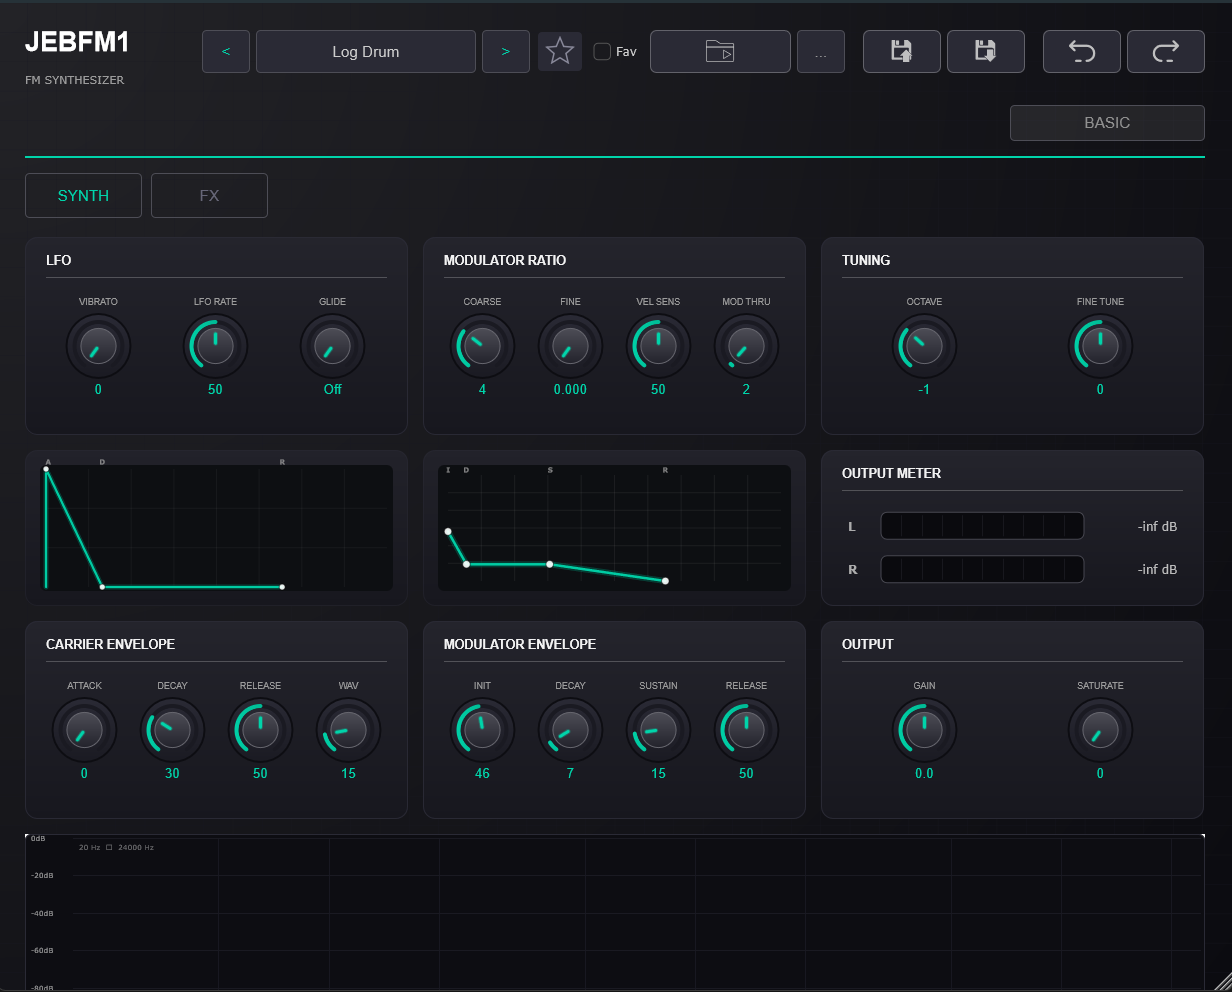Open the ellipsis more options menu

820,52
